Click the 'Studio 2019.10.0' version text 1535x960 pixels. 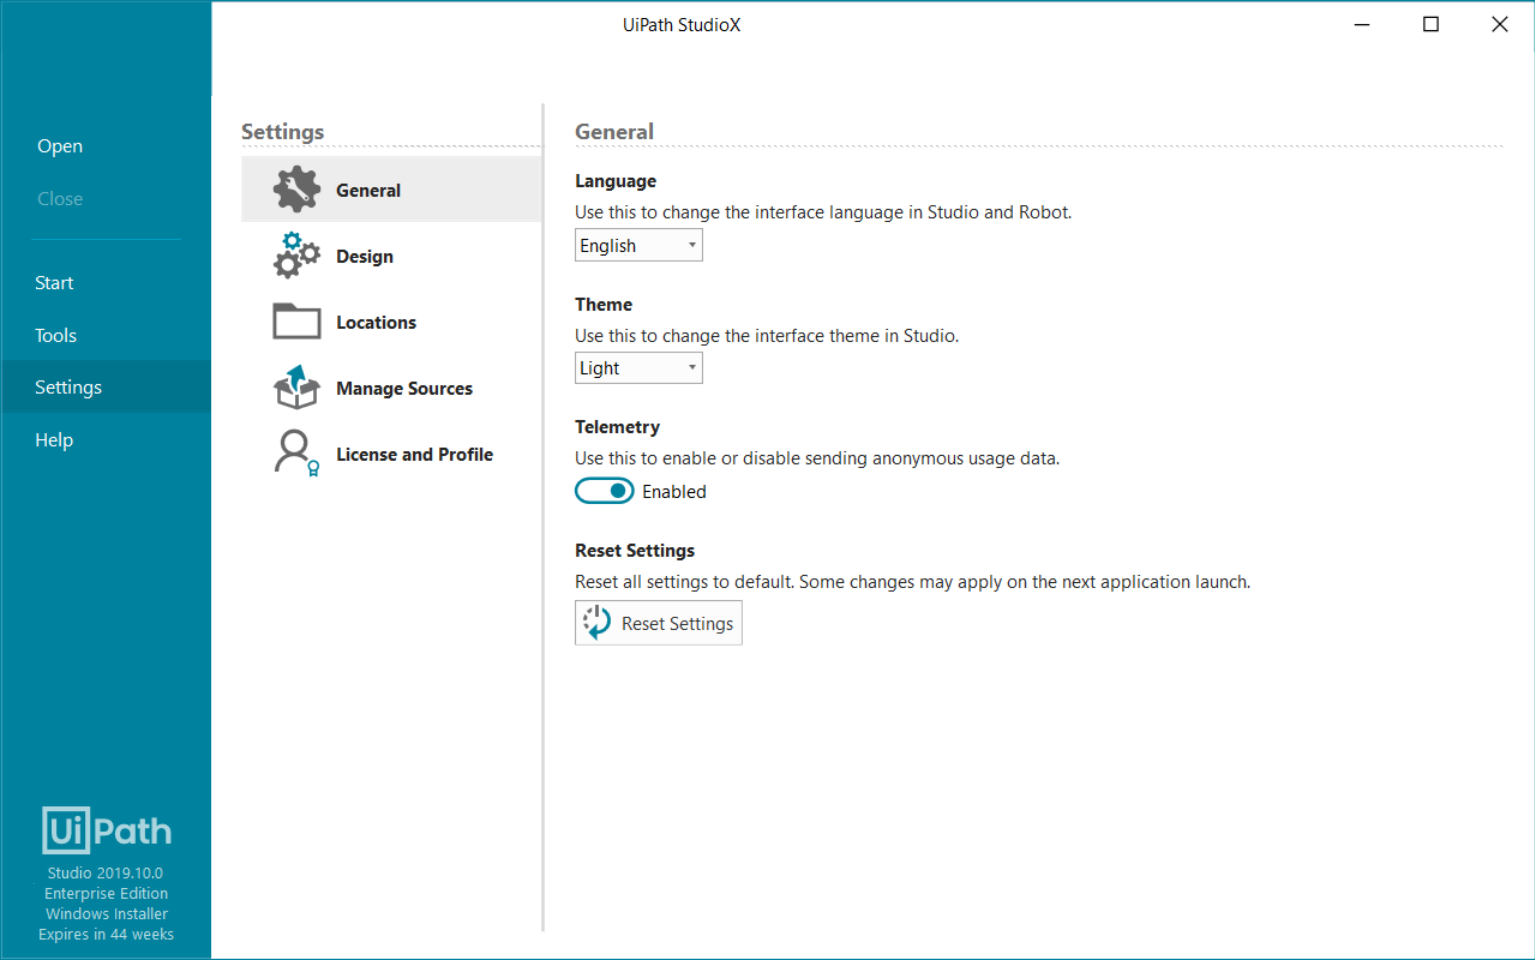[105, 873]
